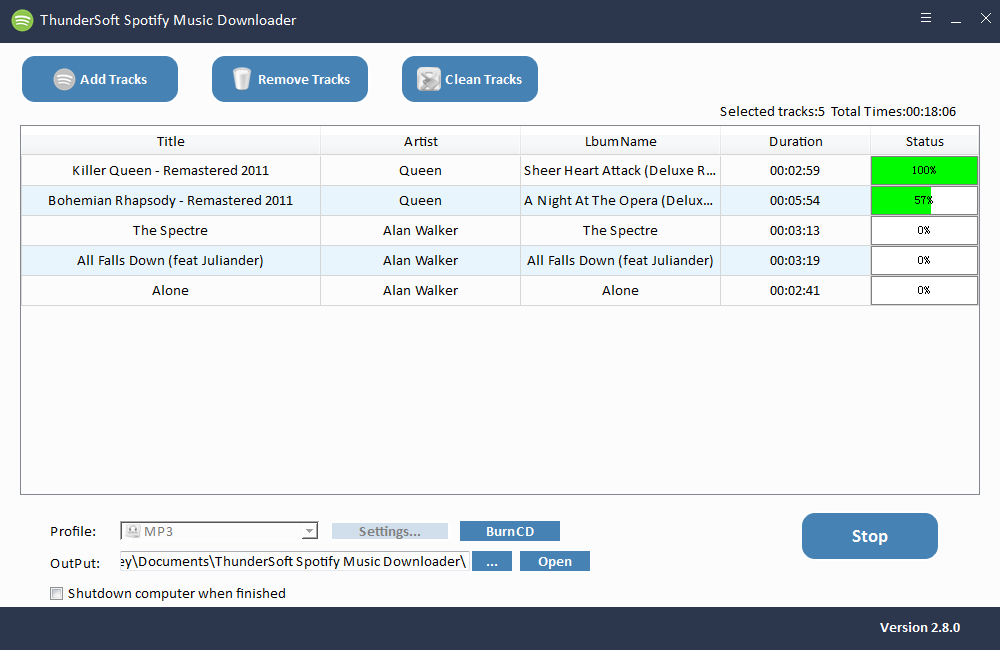This screenshot has height=650, width=1000.
Task: Click Bohemian Rhapsody 57% progress bar
Action: tap(923, 200)
